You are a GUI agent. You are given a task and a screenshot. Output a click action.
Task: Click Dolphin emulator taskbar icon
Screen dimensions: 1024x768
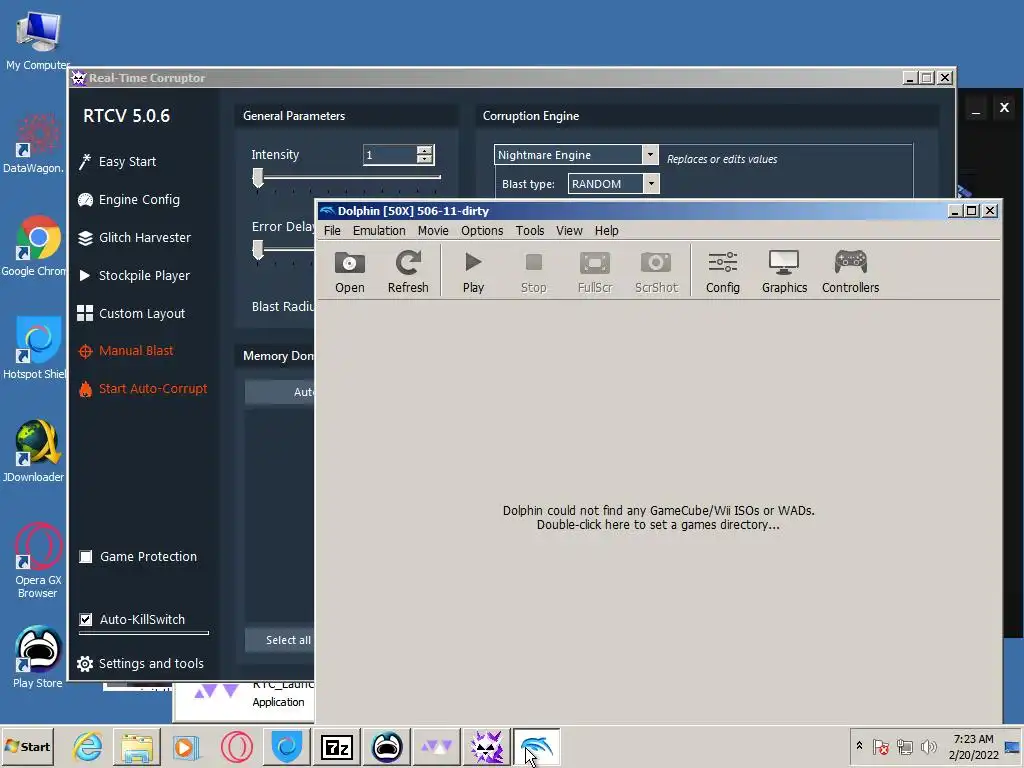536,746
